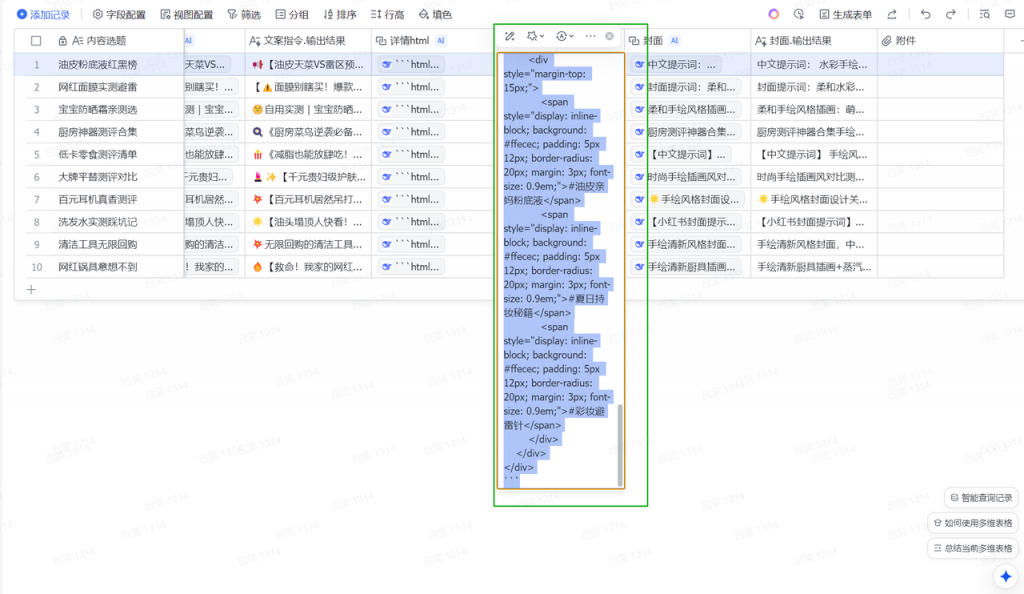Toggle the select-all rows checkbox
Viewport: 1024px width, 594px height.
point(36,40)
